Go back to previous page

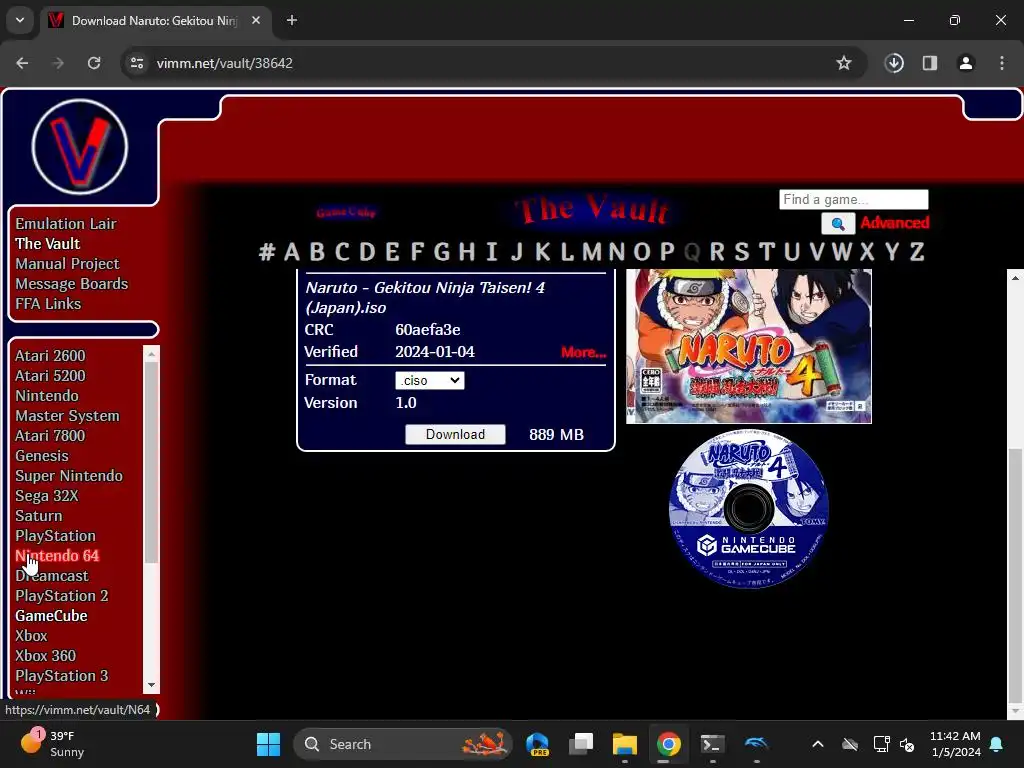point(22,63)
